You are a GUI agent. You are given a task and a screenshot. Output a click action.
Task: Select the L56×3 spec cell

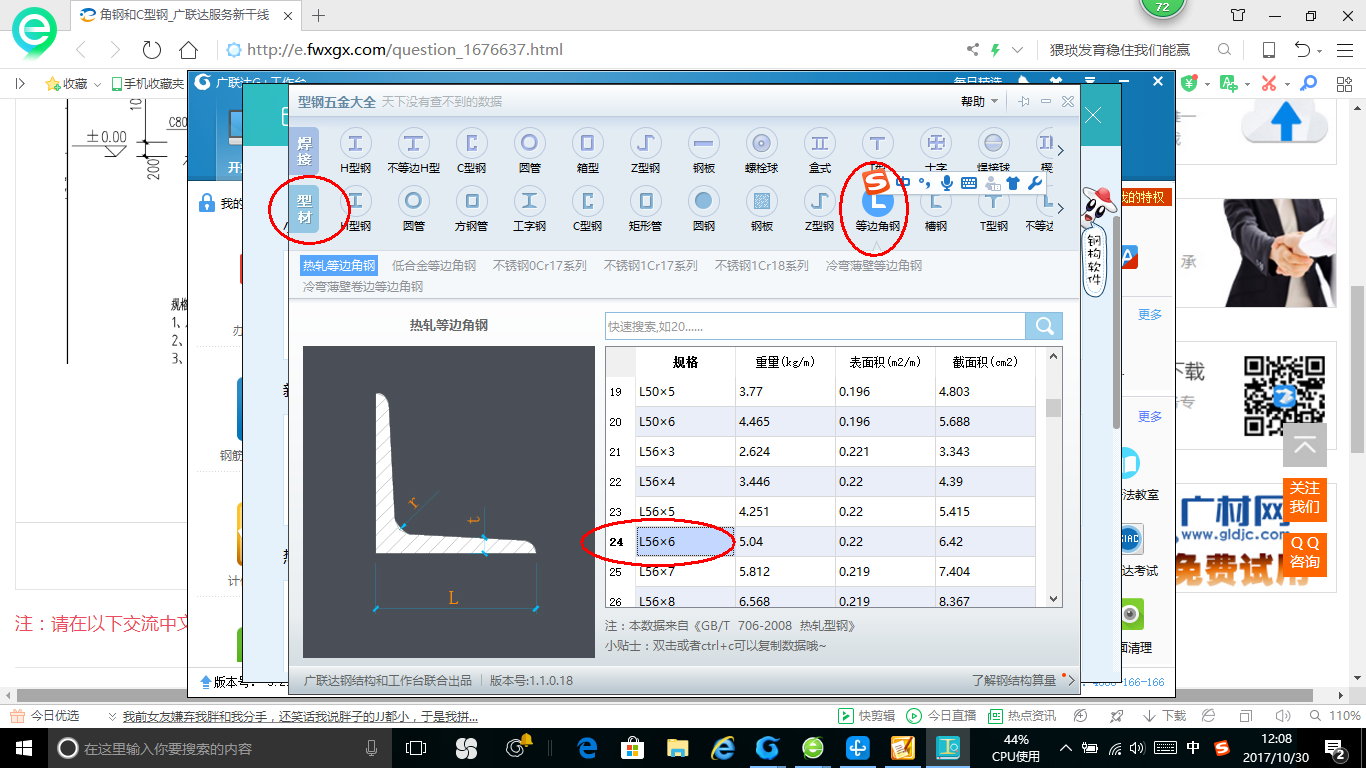685,452
